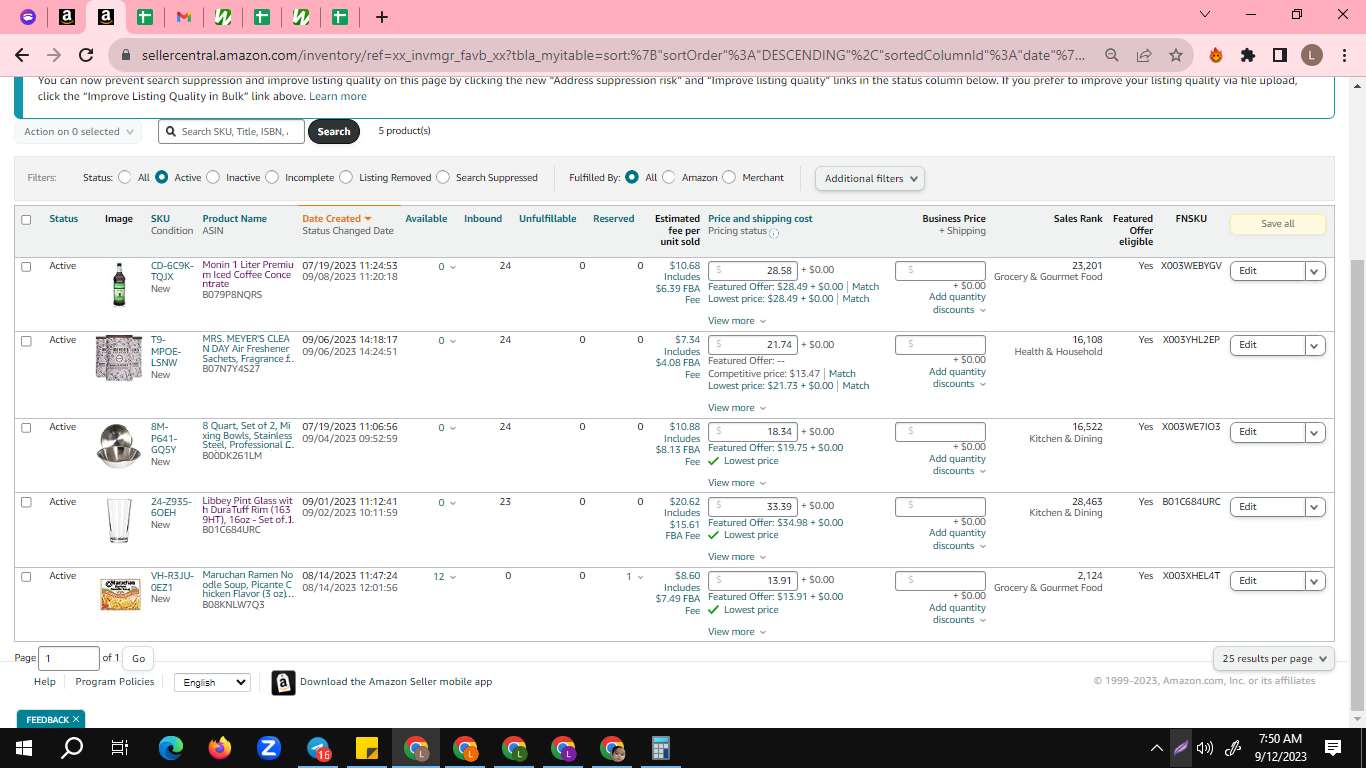
Task: Go back using the browser back arrow
Action: 22,55
